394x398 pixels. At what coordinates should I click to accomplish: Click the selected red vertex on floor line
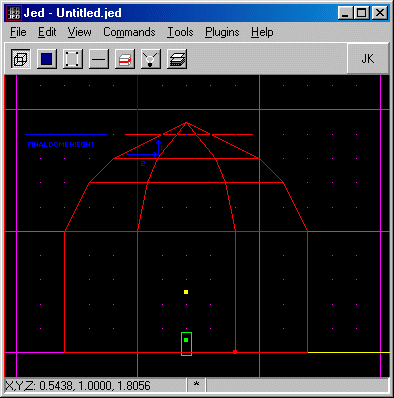click(235, 352)
